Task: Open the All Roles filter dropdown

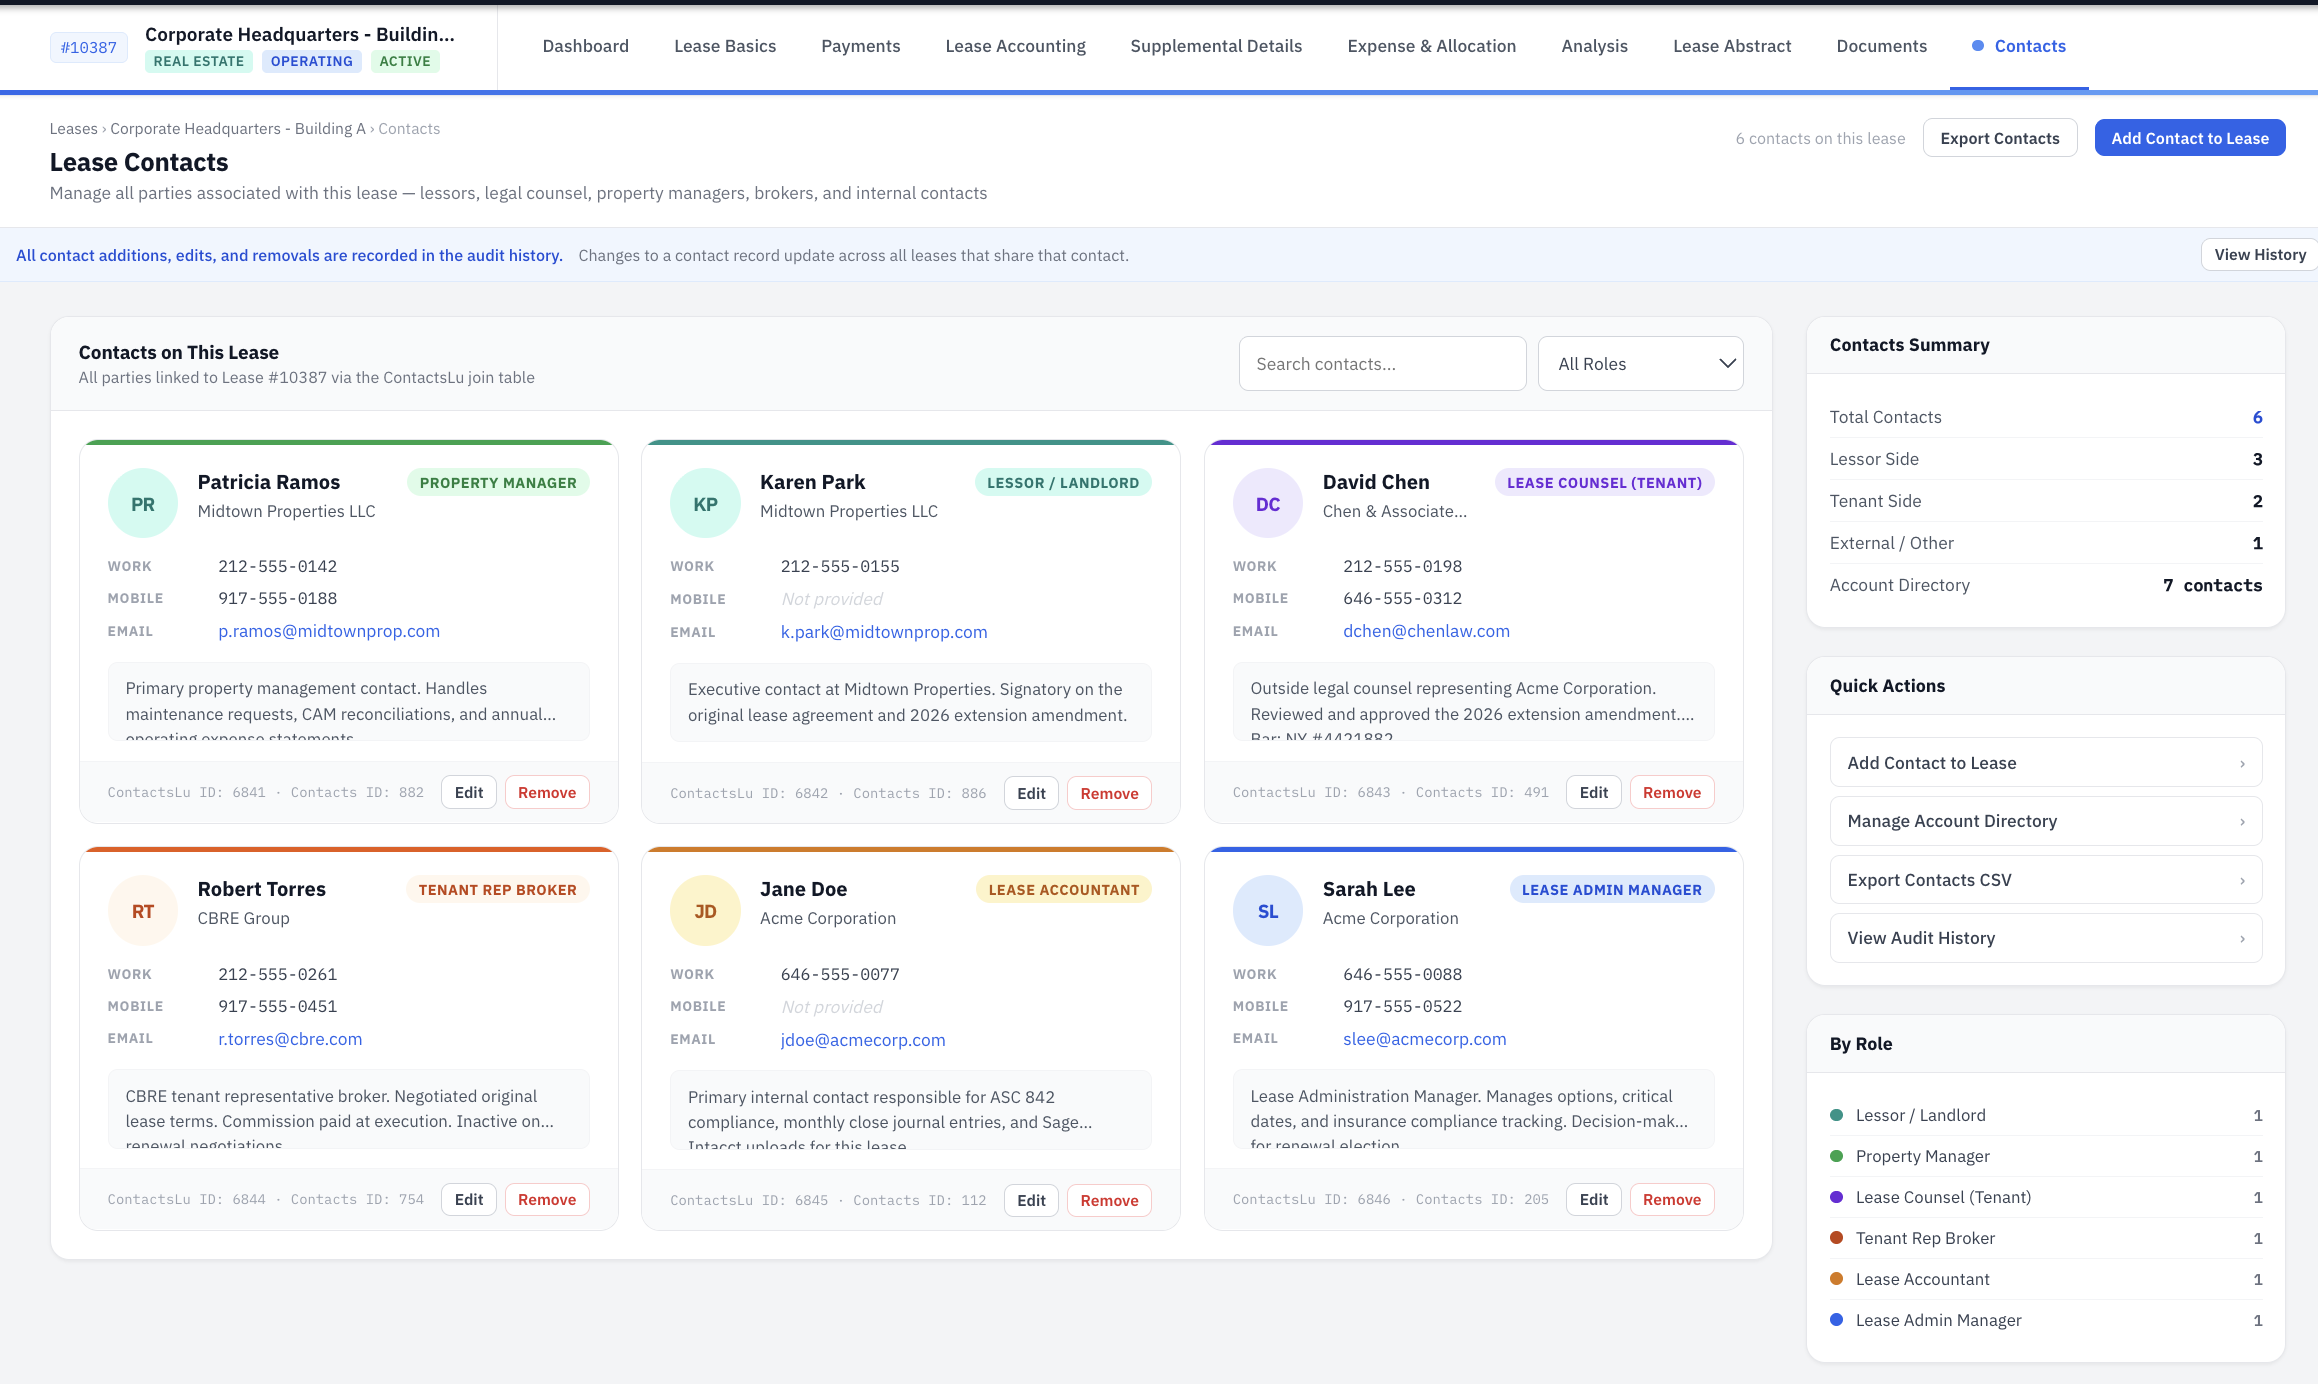Action: (x=1640, y=363)
